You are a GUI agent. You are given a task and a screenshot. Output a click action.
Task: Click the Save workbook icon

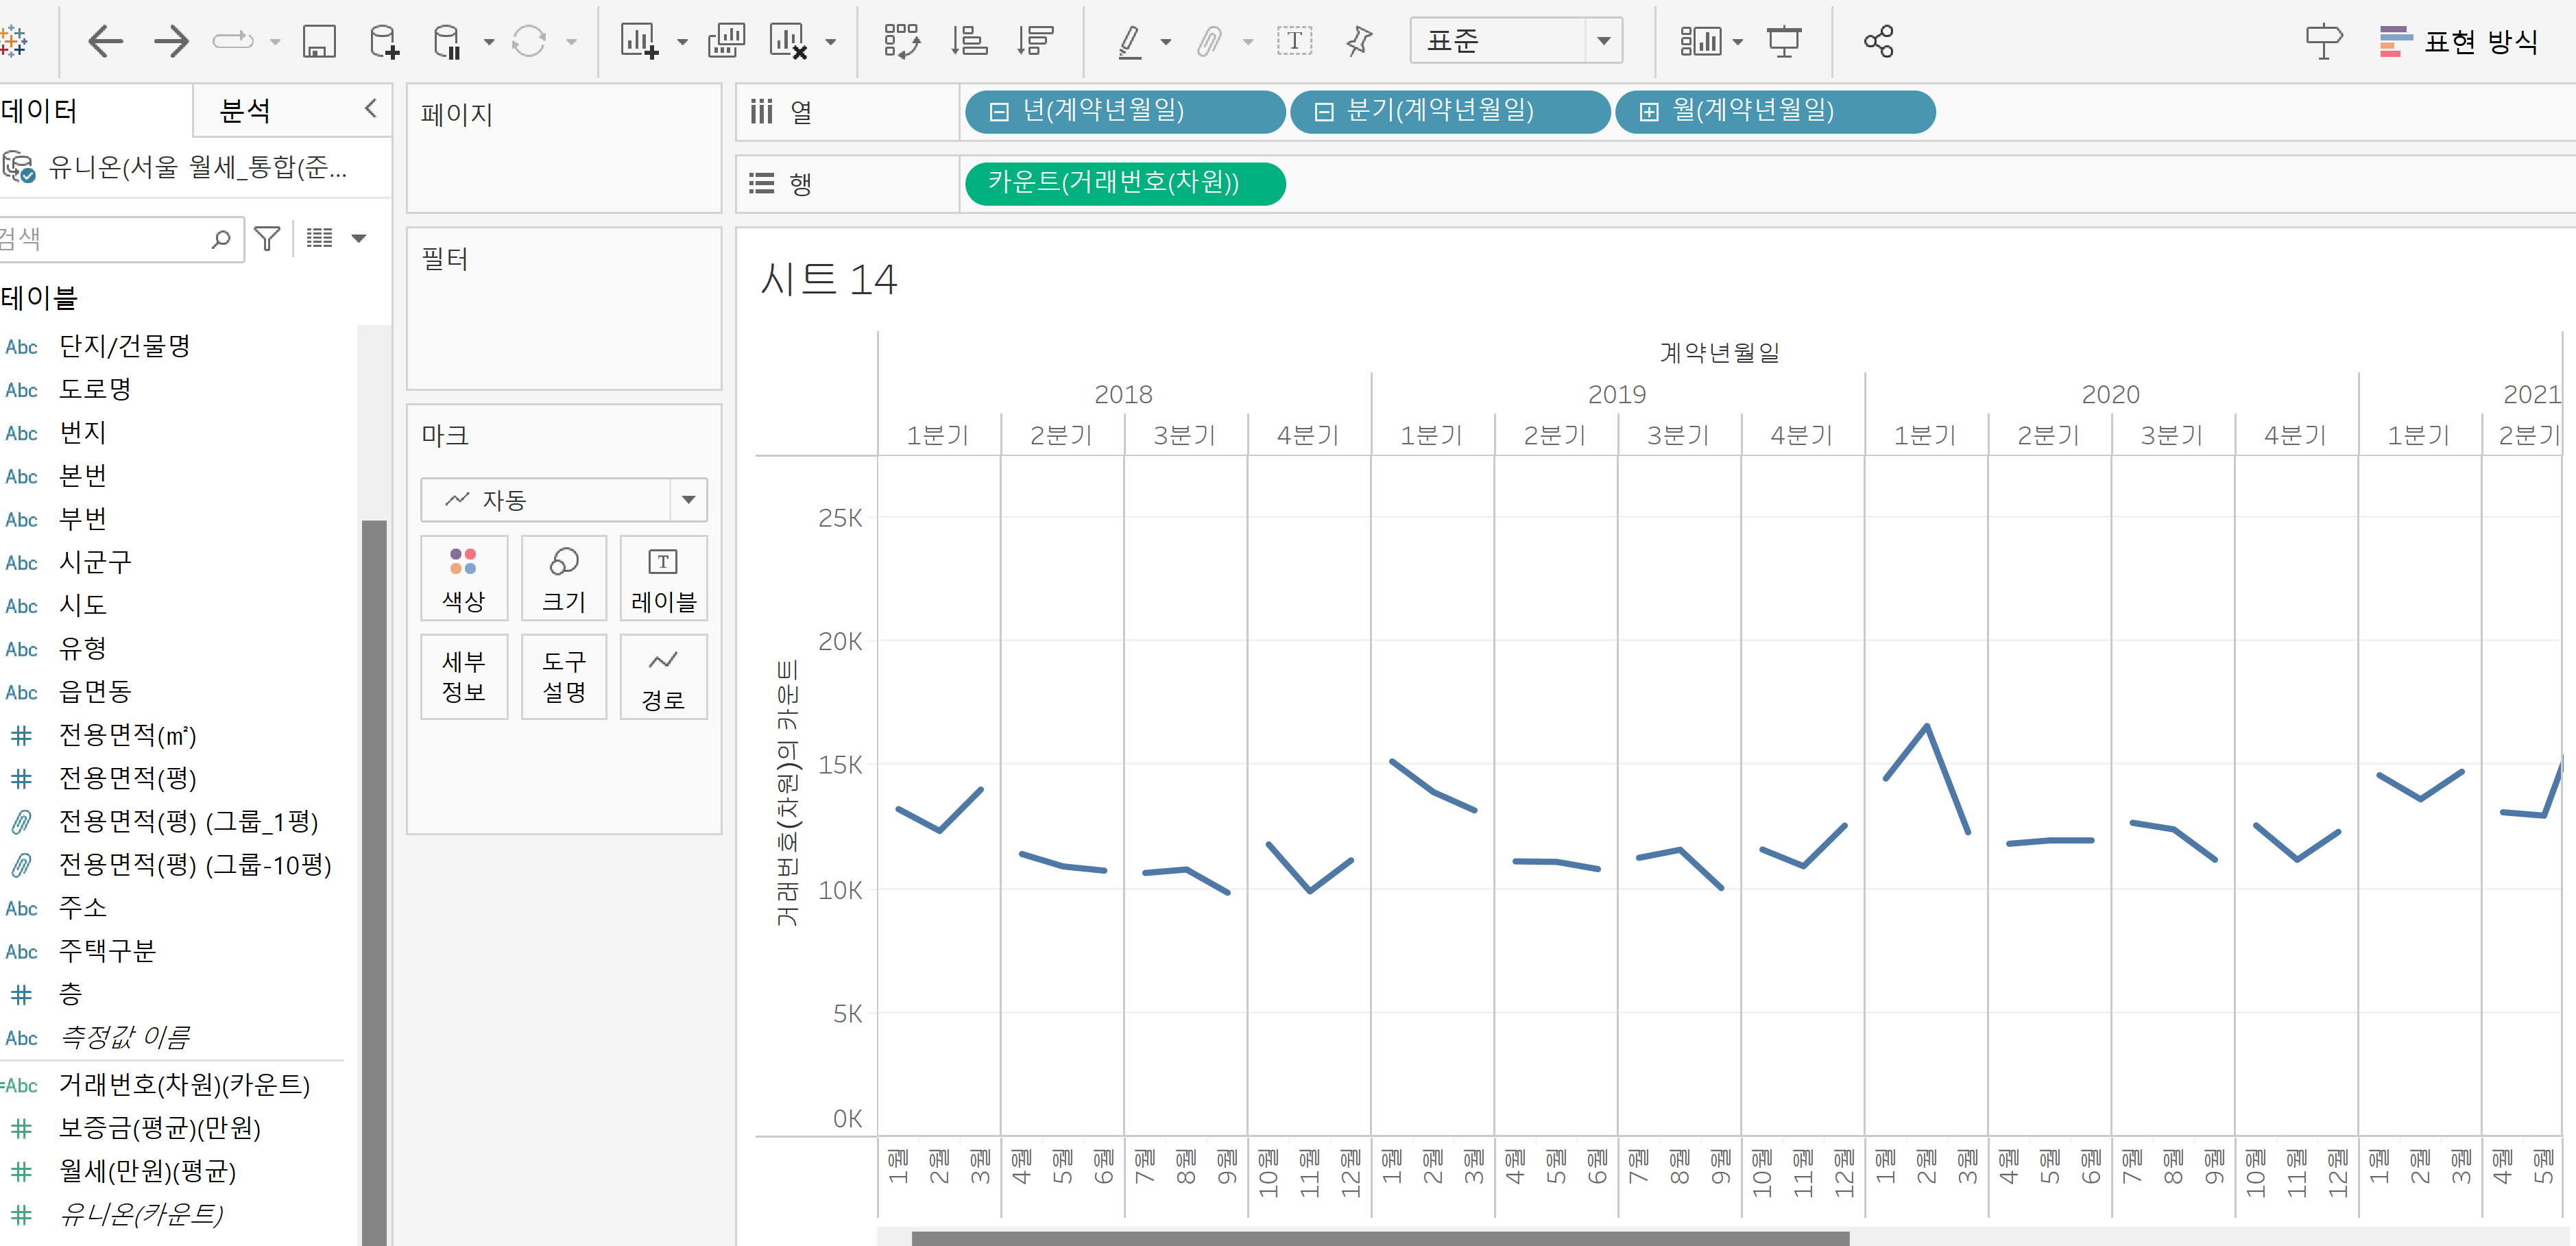click(x=318, y=41)
